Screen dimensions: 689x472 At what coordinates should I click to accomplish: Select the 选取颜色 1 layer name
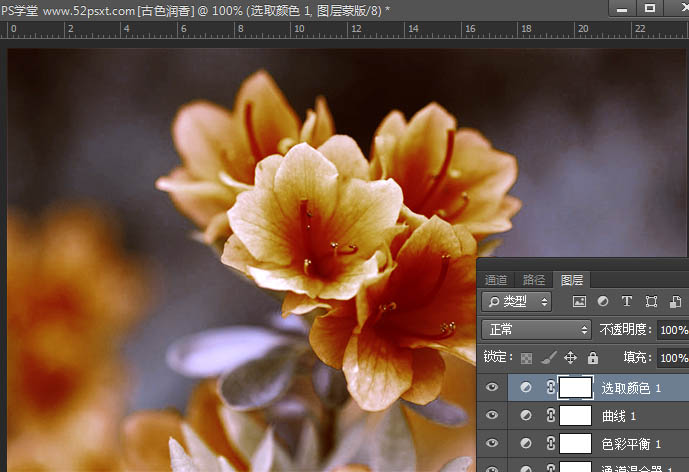(x=631, y=388)
